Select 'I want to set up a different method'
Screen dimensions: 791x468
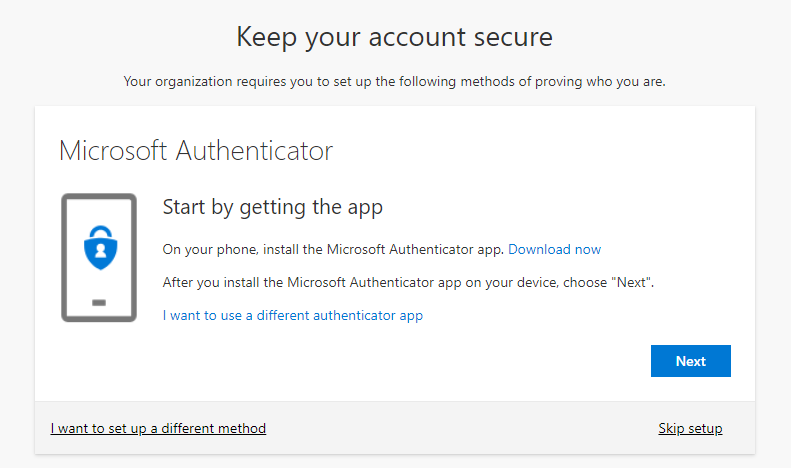(158, 428)
